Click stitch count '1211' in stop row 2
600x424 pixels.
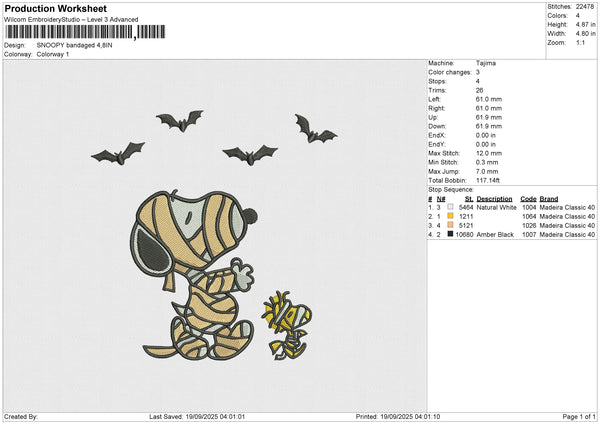coord(466,217)
